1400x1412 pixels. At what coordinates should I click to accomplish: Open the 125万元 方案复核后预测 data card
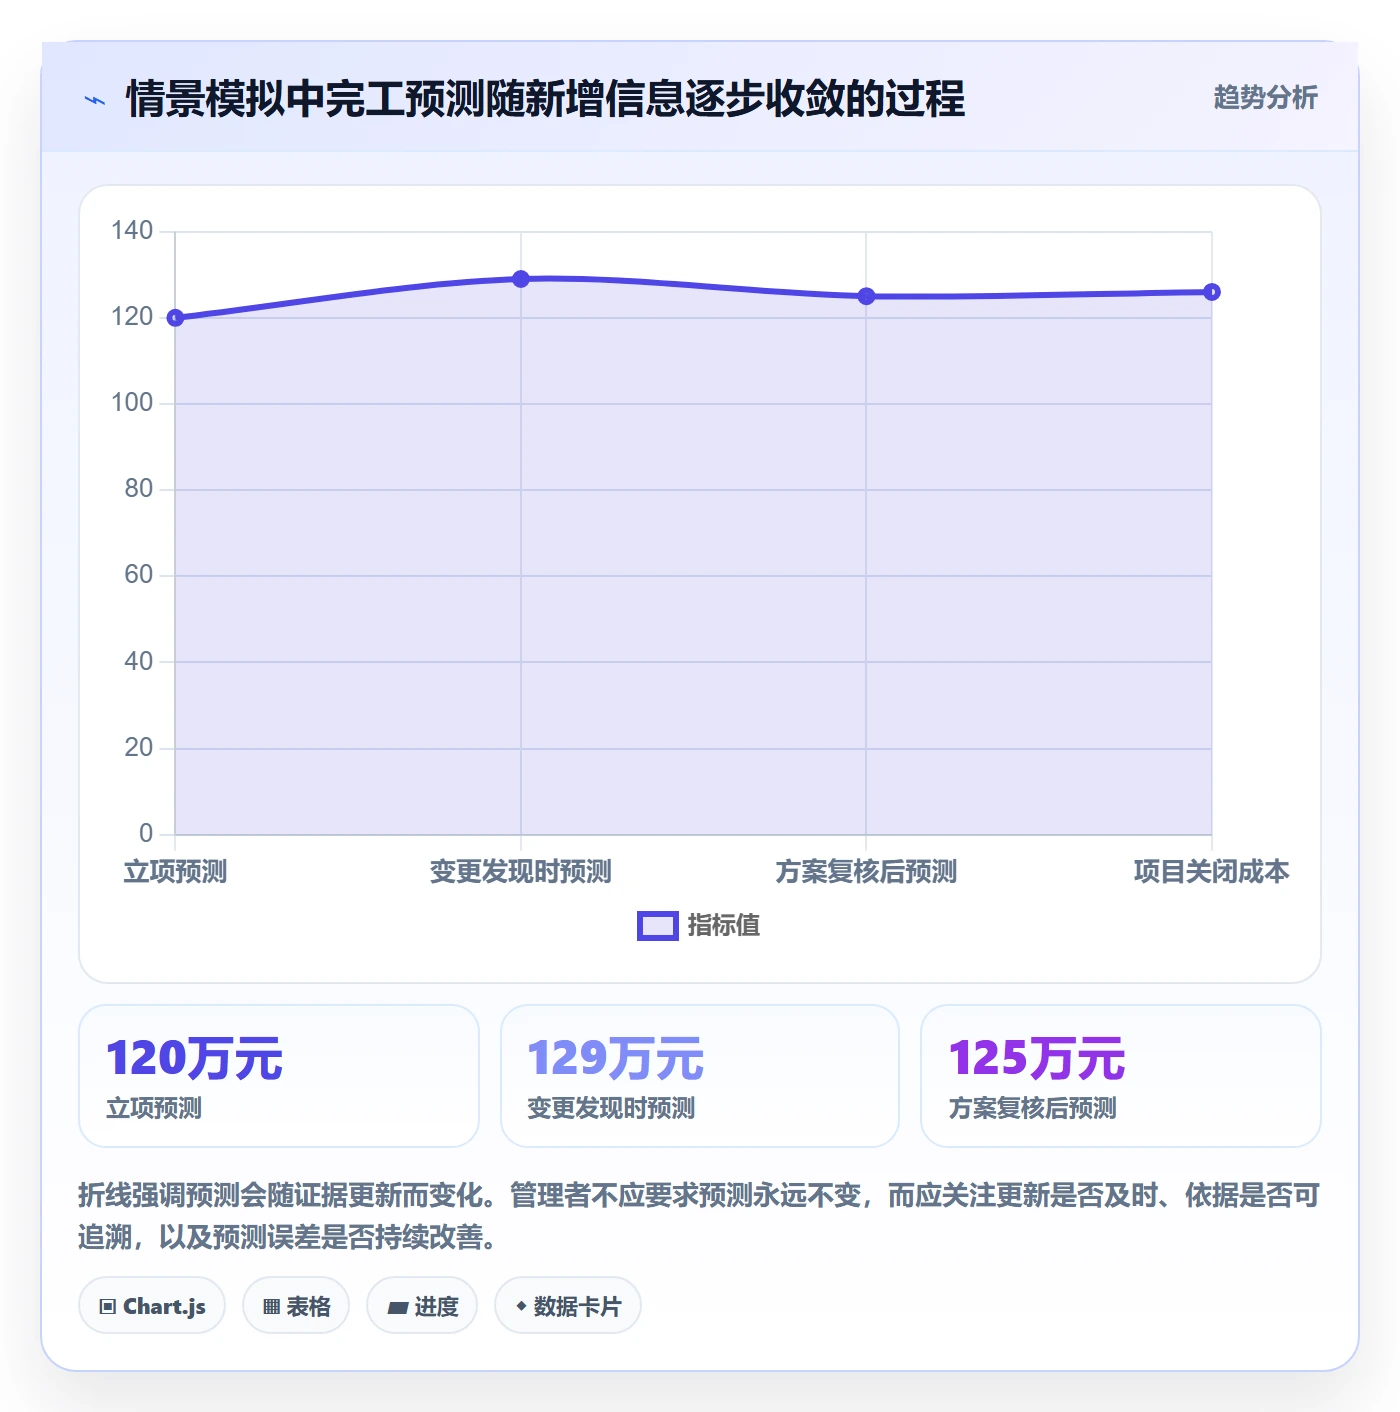point(1121,1076)
